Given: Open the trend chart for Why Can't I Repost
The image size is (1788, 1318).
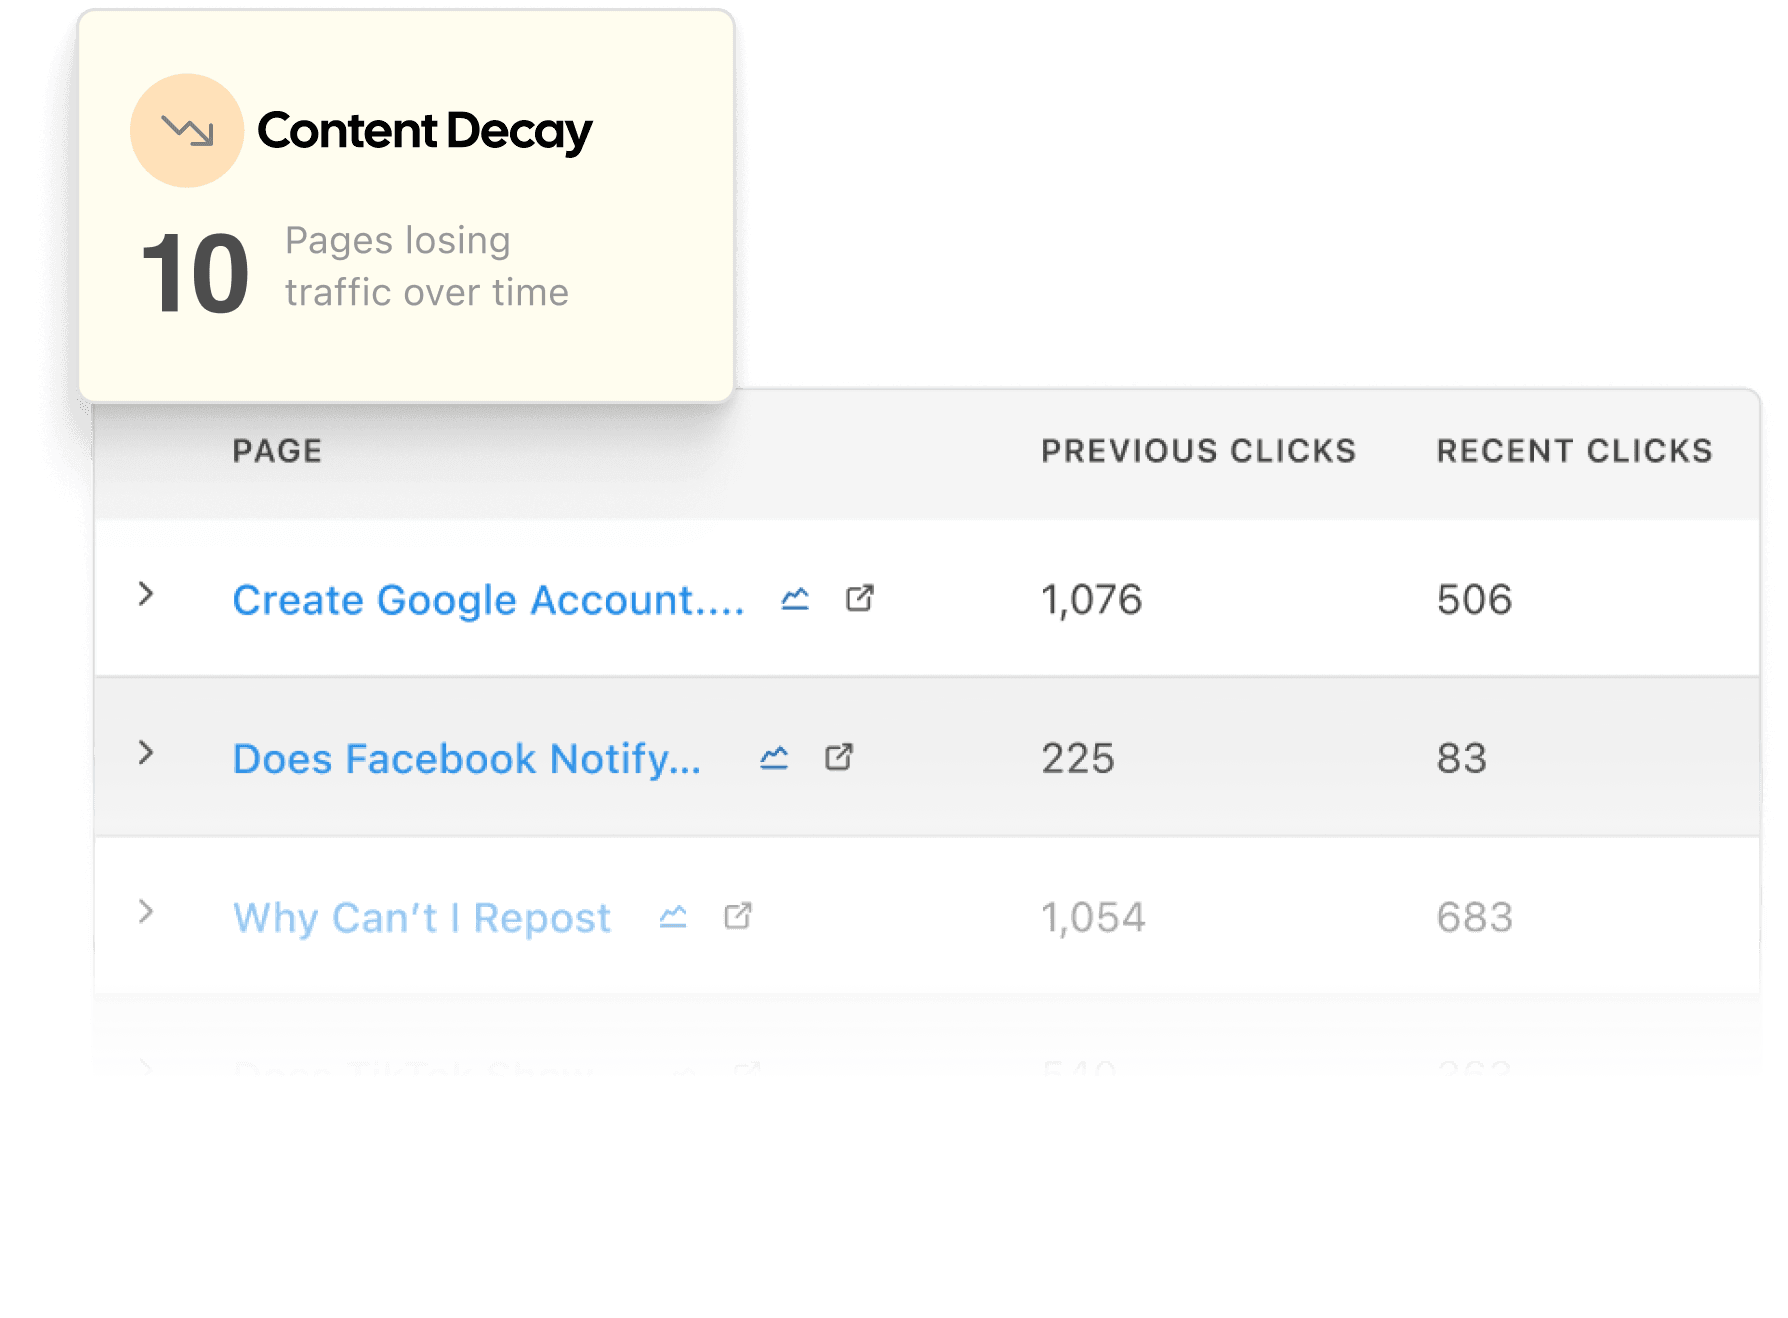Looking at the screenshot, I should (x=673, y=916).
